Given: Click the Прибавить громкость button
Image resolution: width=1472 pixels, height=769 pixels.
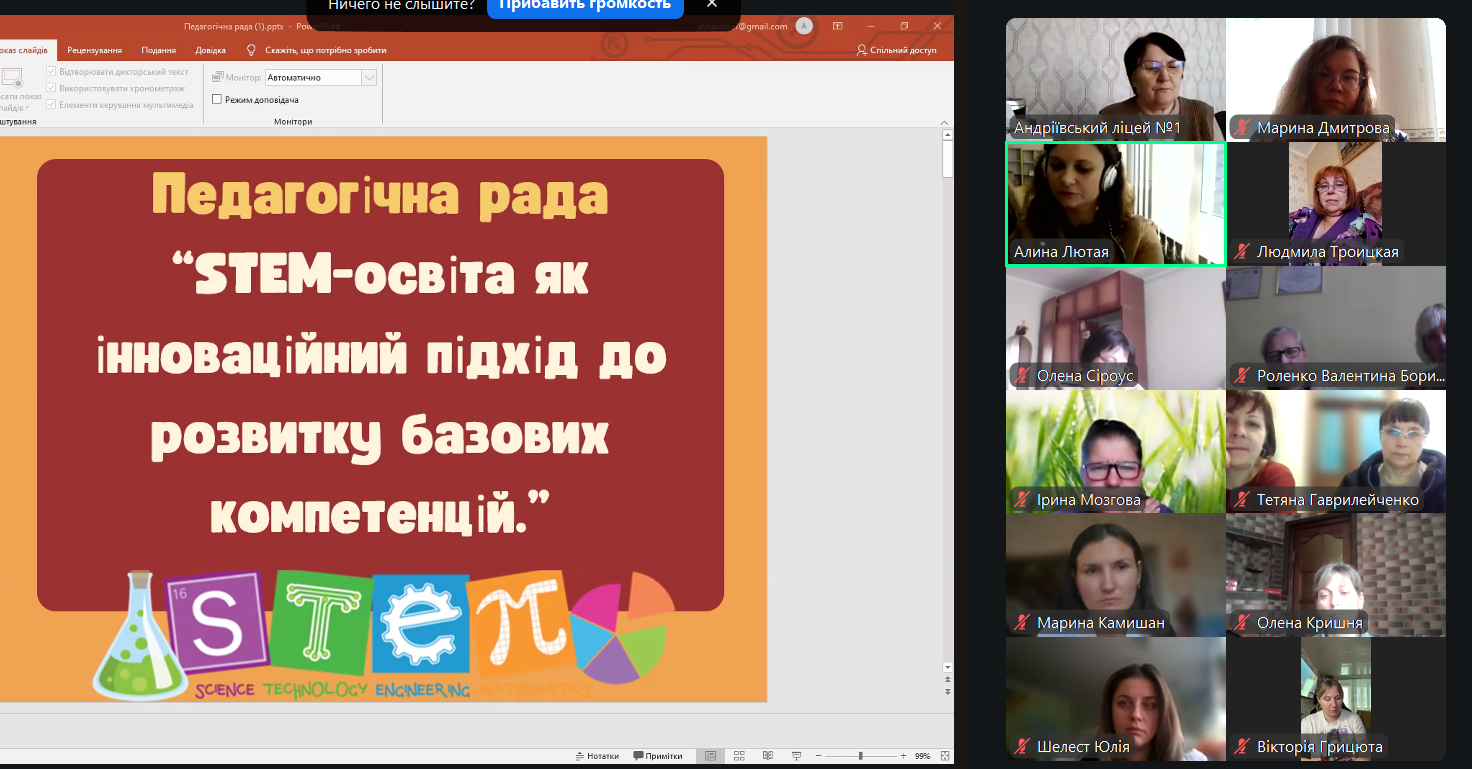Looking at the screenshot, I should point(585,5).
